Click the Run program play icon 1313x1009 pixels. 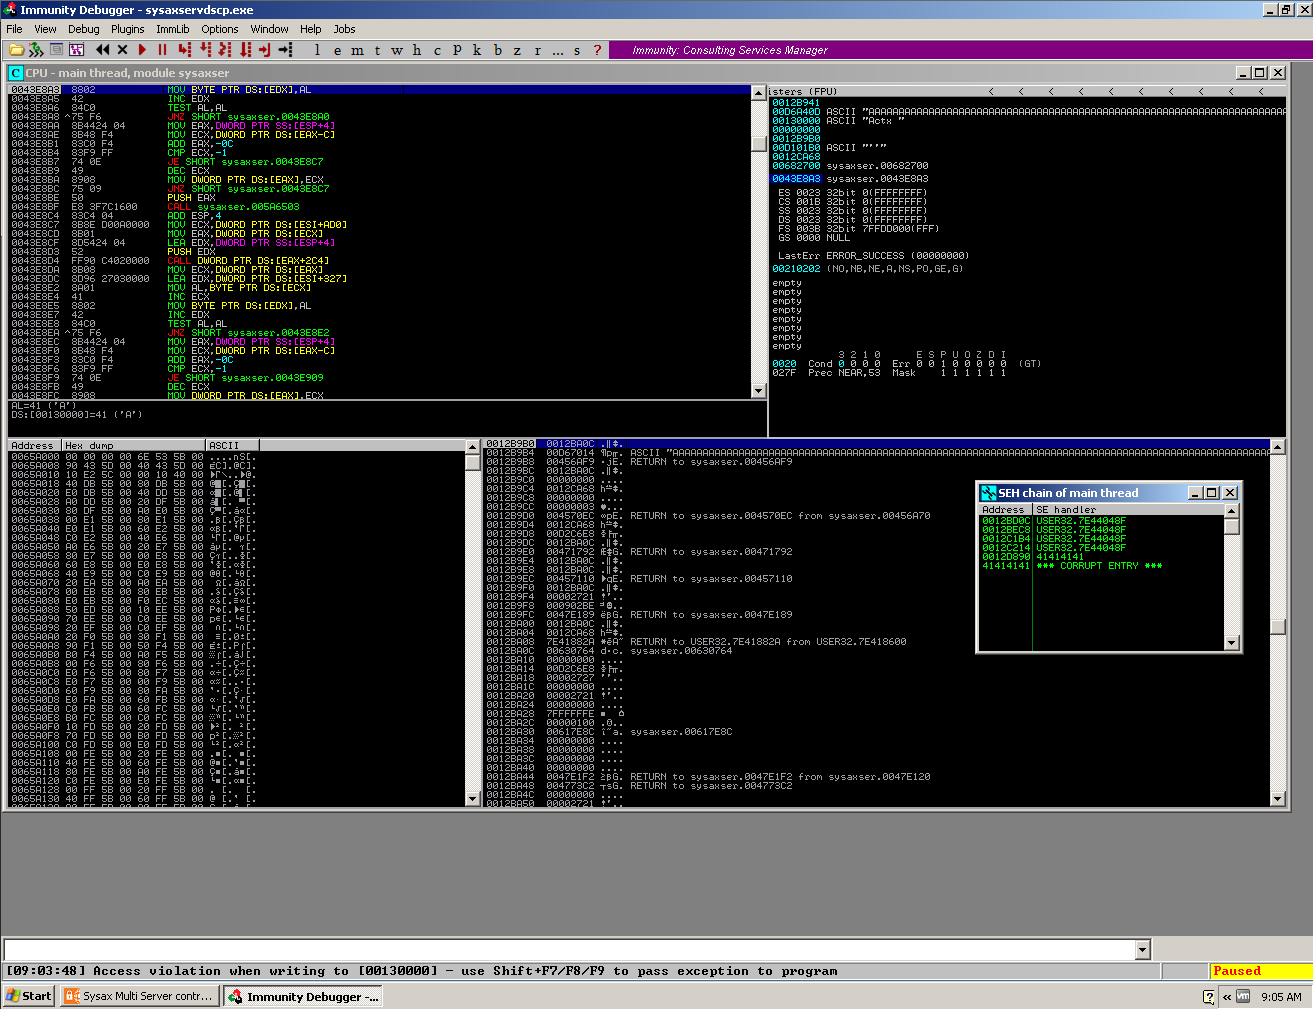(x=142, y=50)
